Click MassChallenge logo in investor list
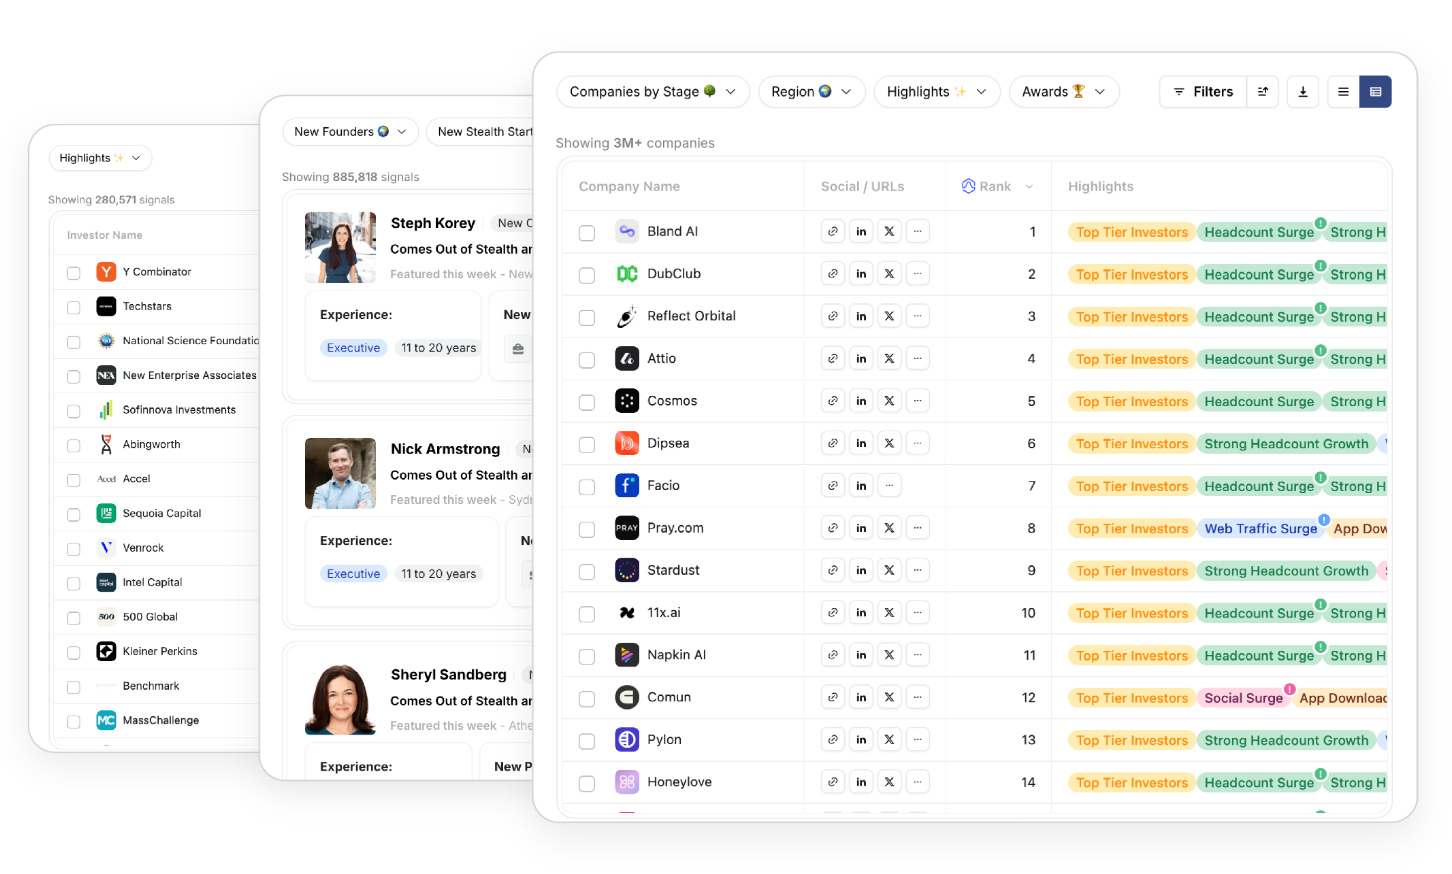Screen dimensions: 1452x874 click(106, 720)
